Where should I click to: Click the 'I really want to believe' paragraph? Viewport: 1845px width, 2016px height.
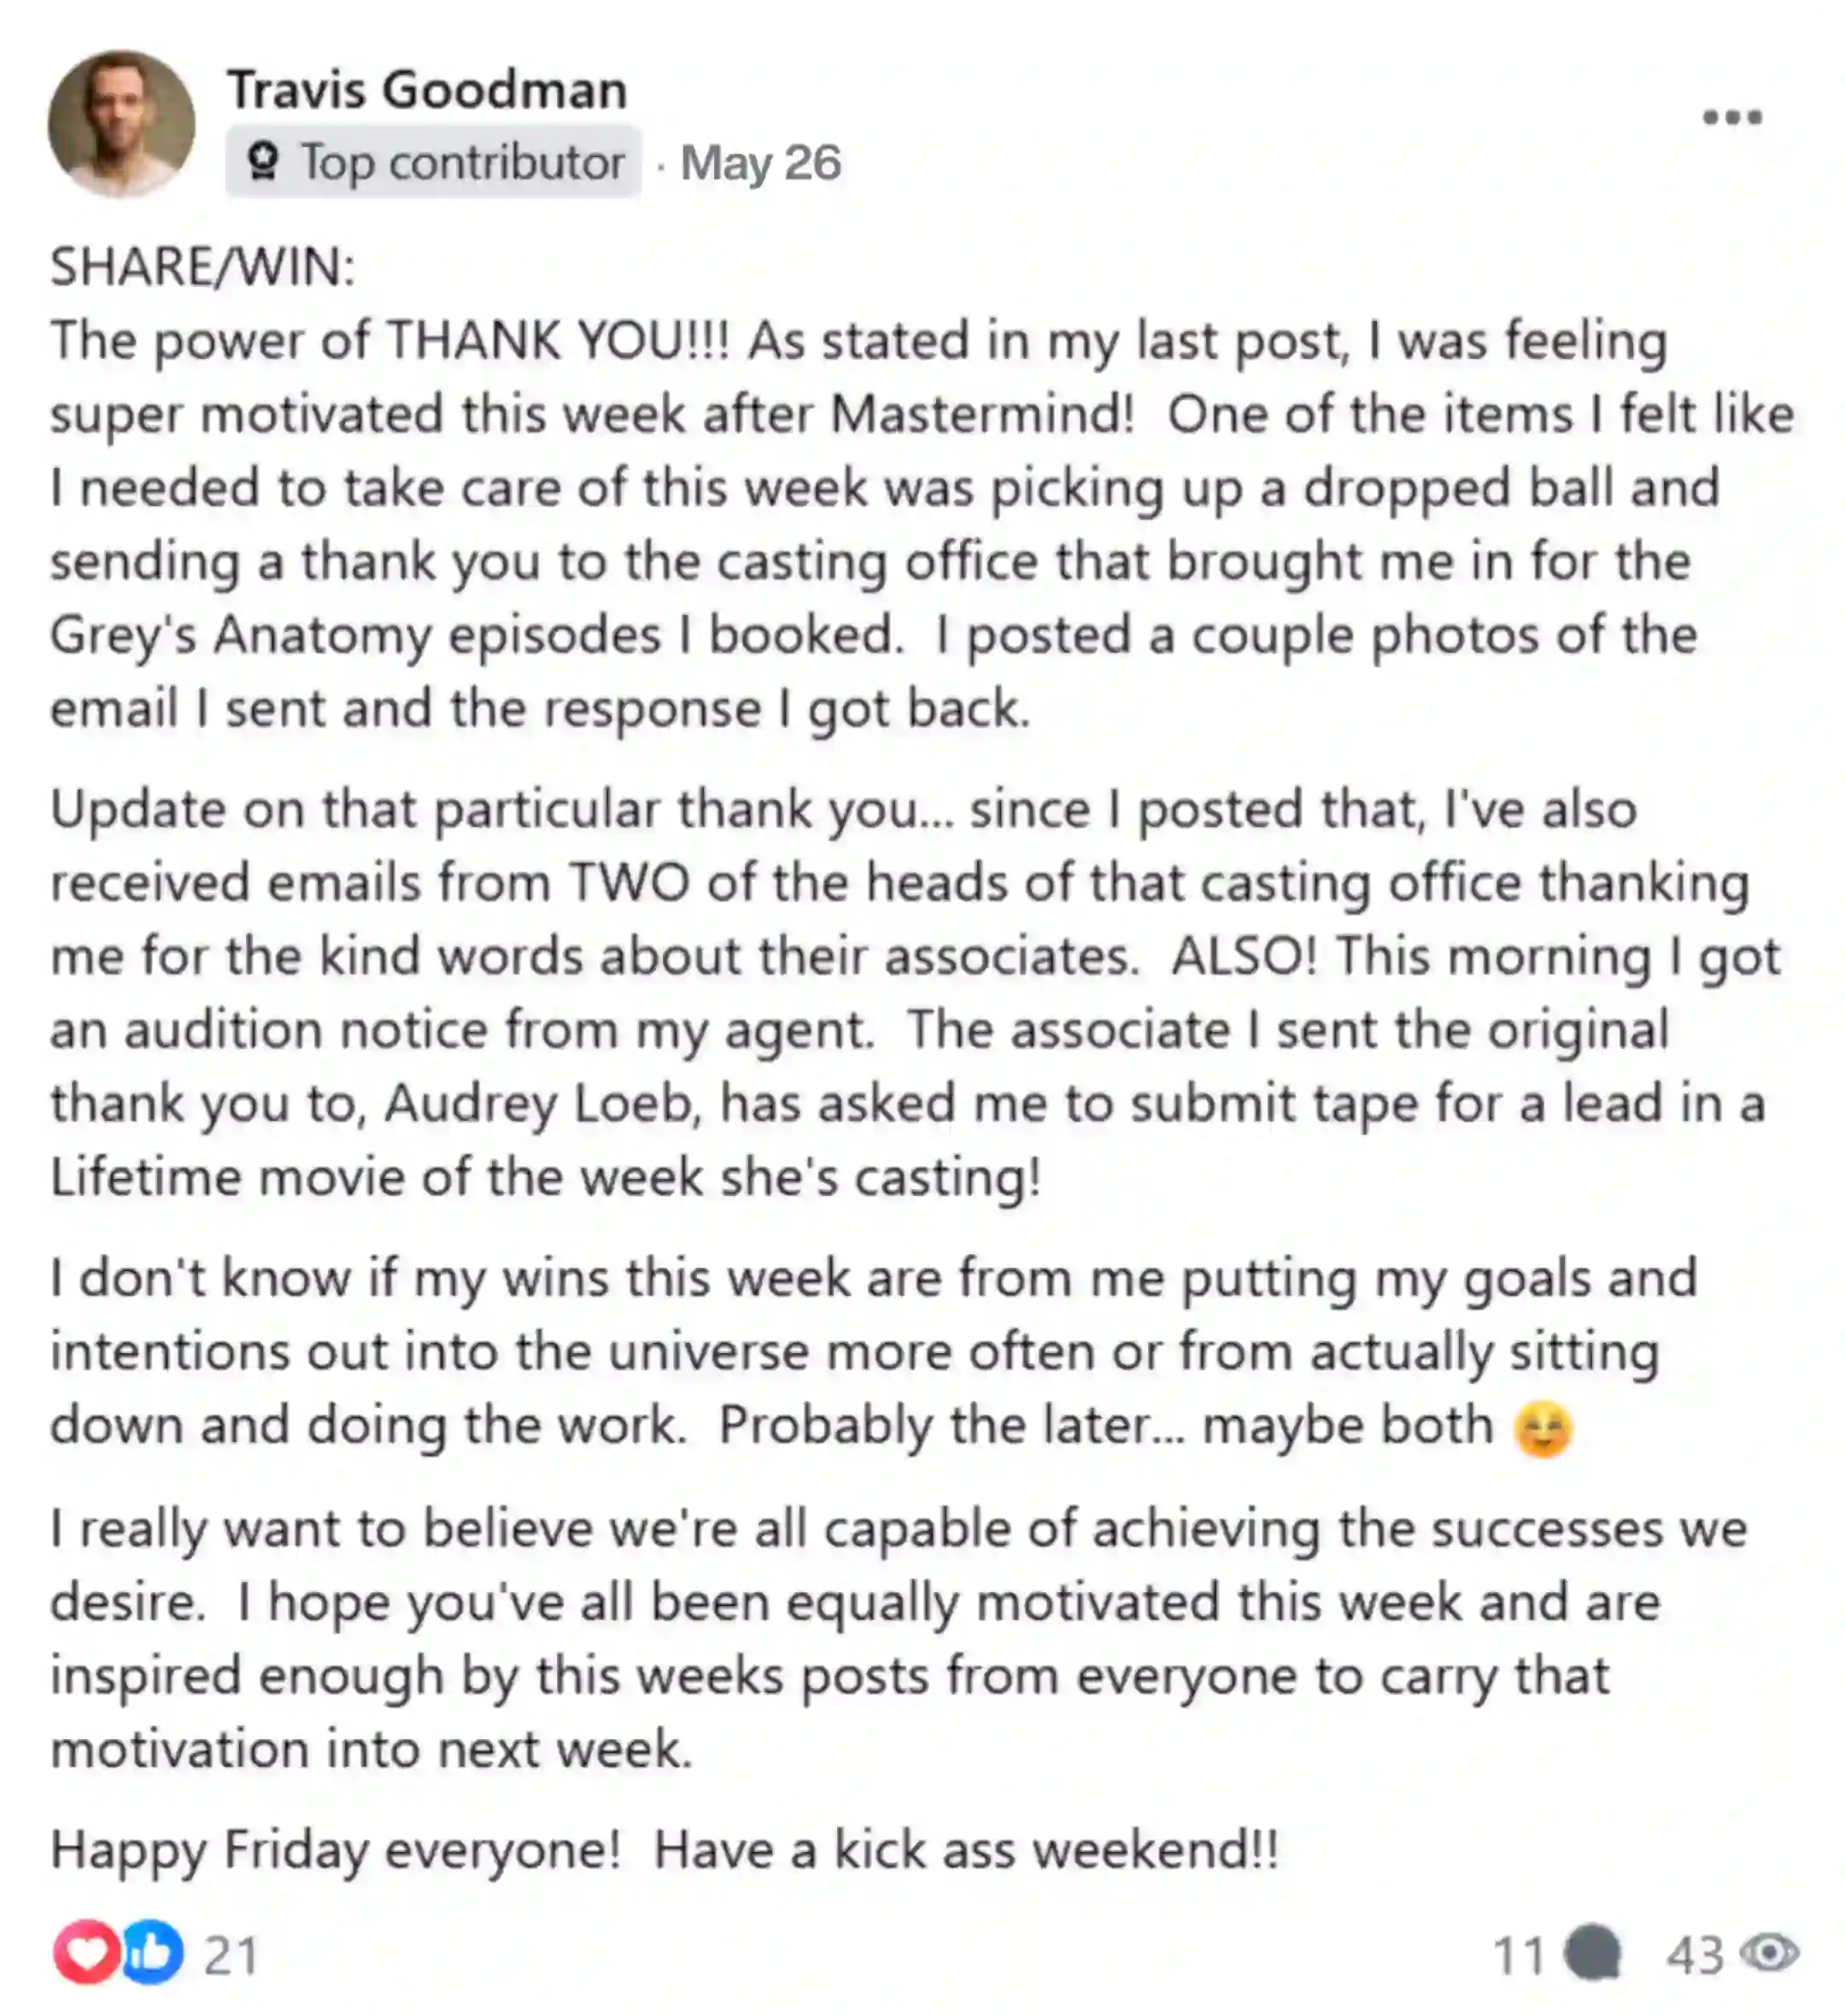[898, 1638]
